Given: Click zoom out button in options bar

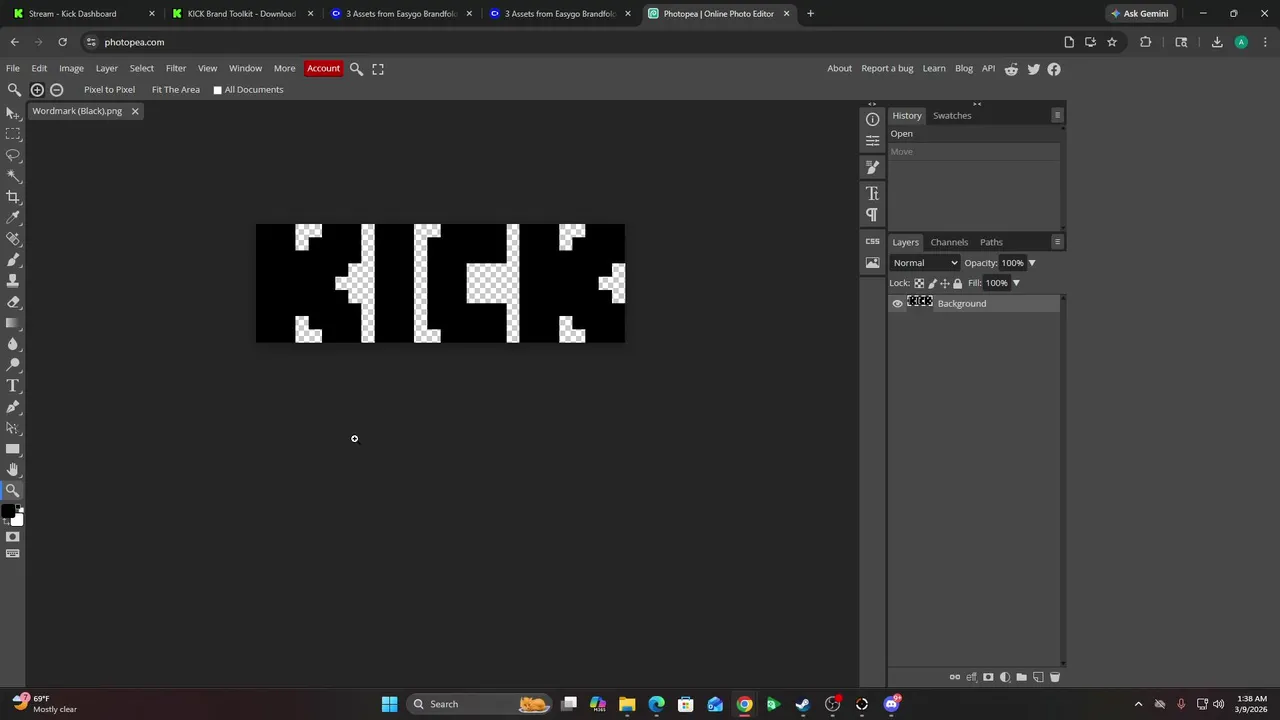Looking at the screenshot, I should pyautogui.click(x=57, y=90).
